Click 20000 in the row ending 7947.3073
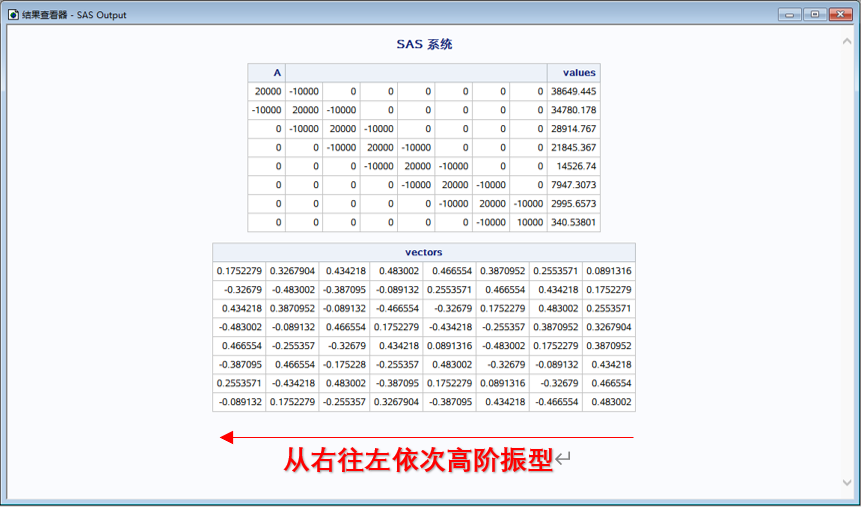Image resolution: width=861 pixels, height=507 pixels. click(454, 185)
